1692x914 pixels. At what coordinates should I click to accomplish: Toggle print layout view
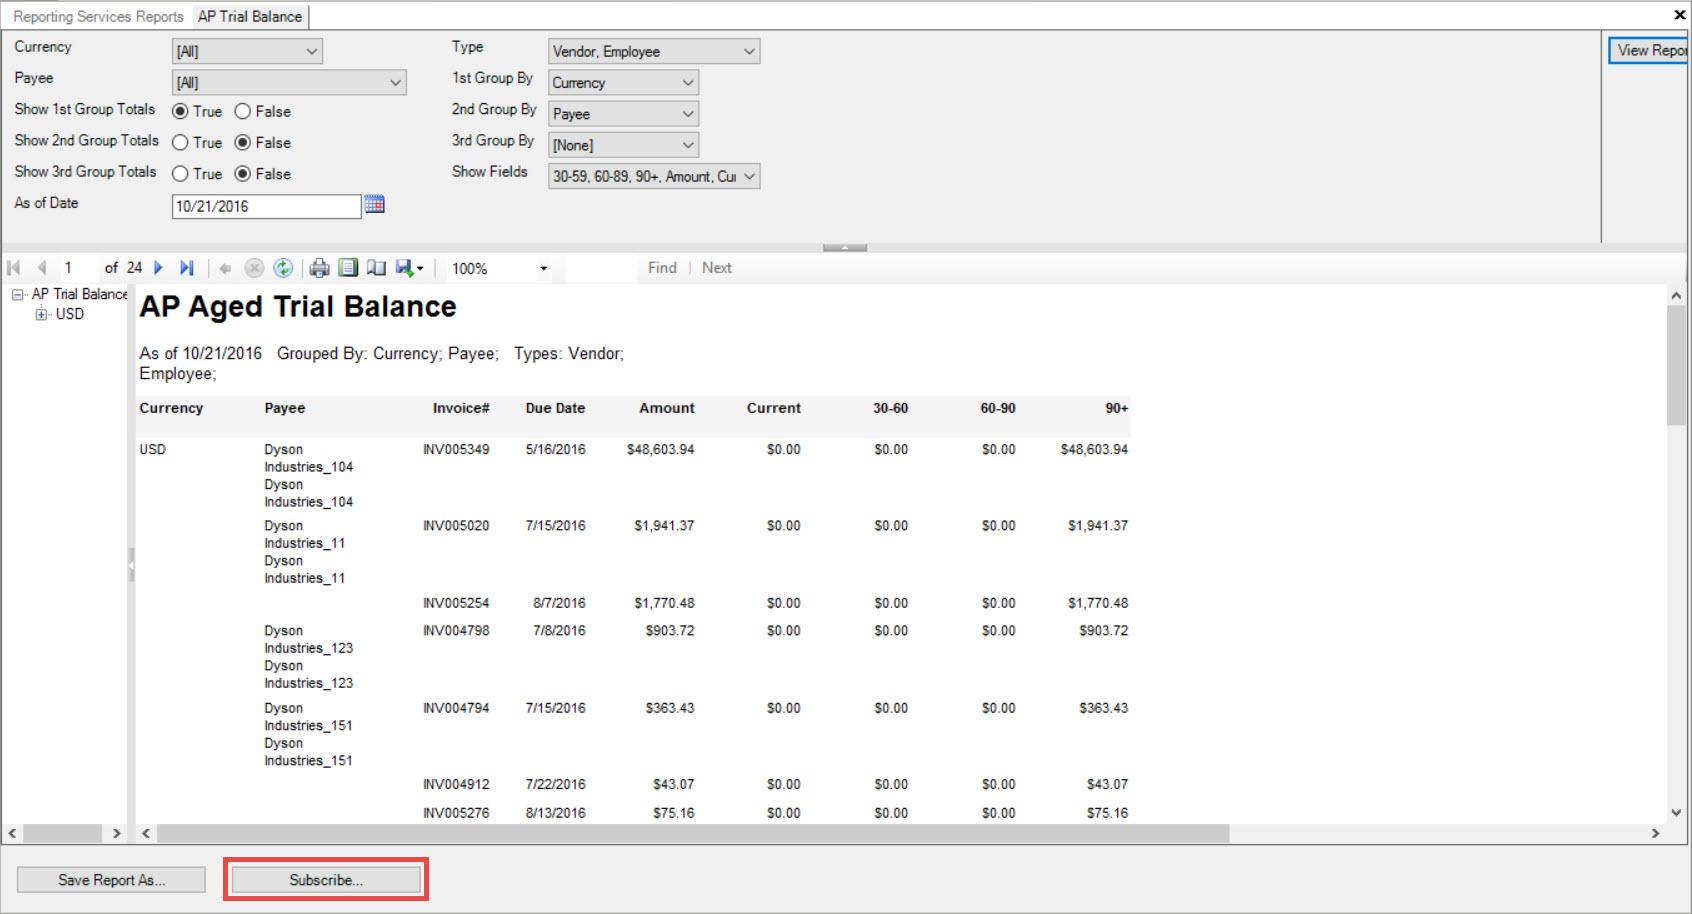[x=348, y=268]
